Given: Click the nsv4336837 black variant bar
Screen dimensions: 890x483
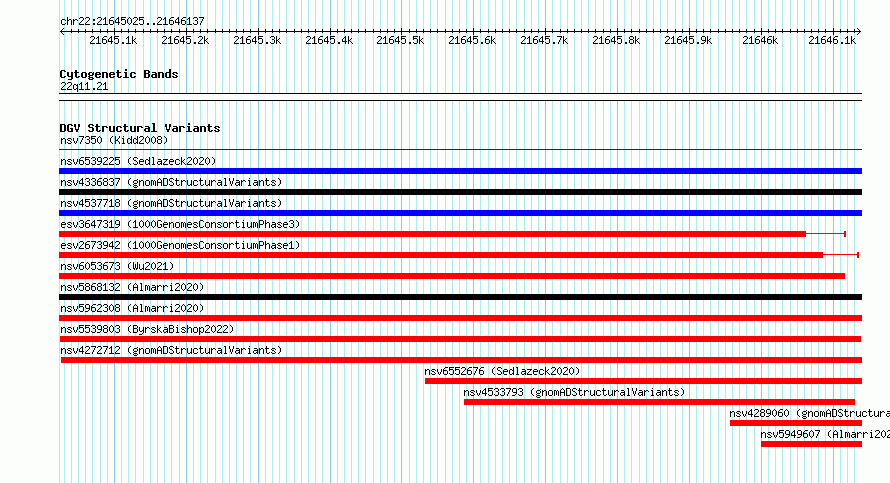Looking at the screenshot, I should (460, 192).
